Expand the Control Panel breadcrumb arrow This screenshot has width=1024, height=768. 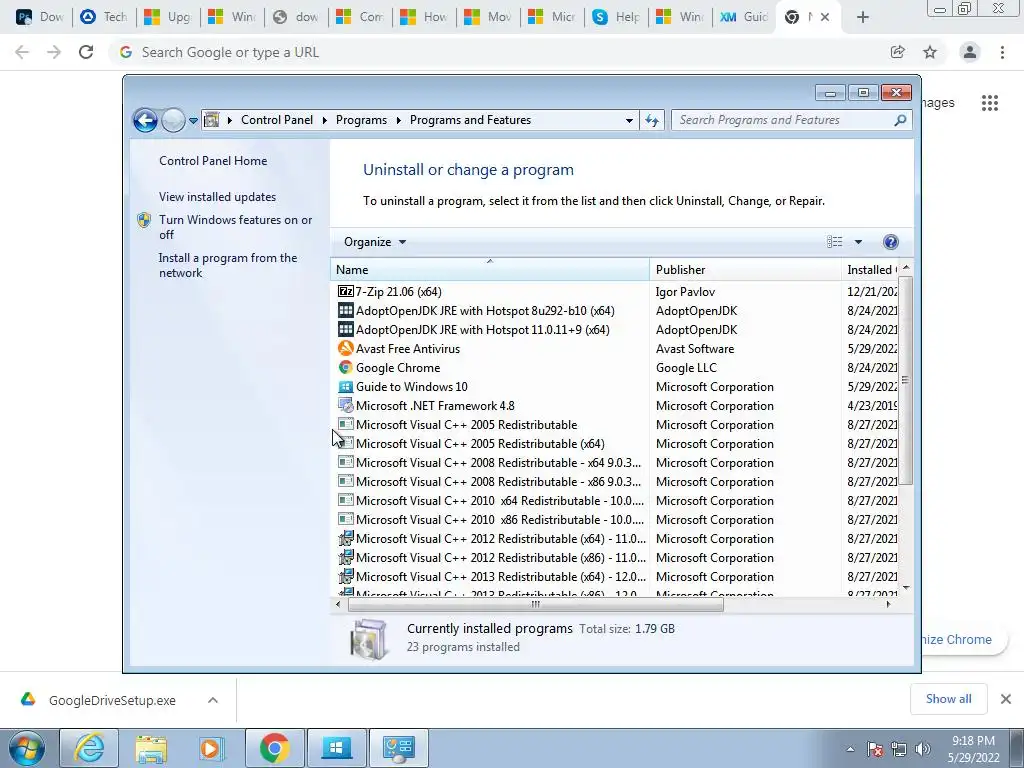[325, 120]
